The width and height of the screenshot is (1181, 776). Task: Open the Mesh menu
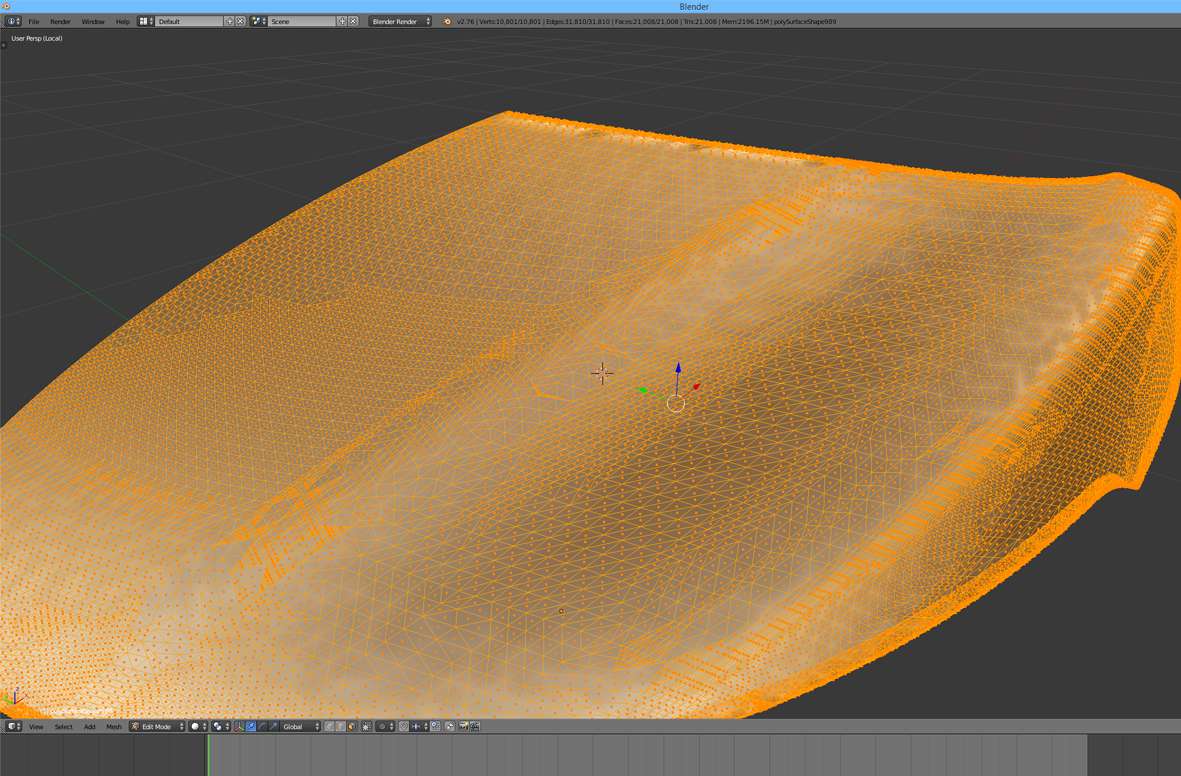[x=114, y=726]
